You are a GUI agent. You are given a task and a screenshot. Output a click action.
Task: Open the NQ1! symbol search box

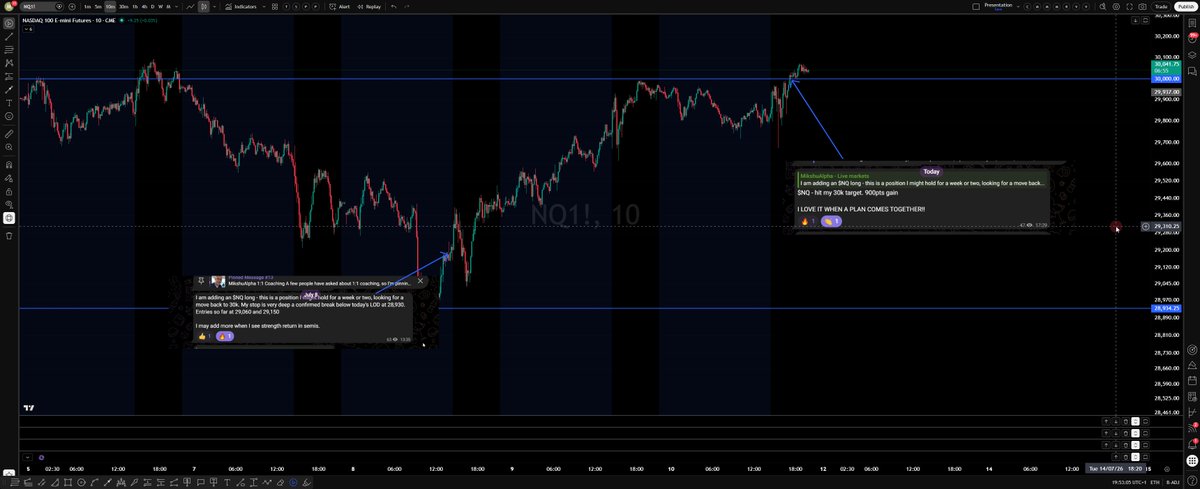44,6
